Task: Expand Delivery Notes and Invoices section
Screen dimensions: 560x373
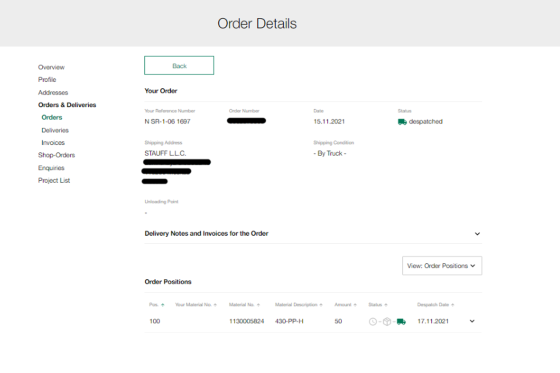Action: click(313, 234)
